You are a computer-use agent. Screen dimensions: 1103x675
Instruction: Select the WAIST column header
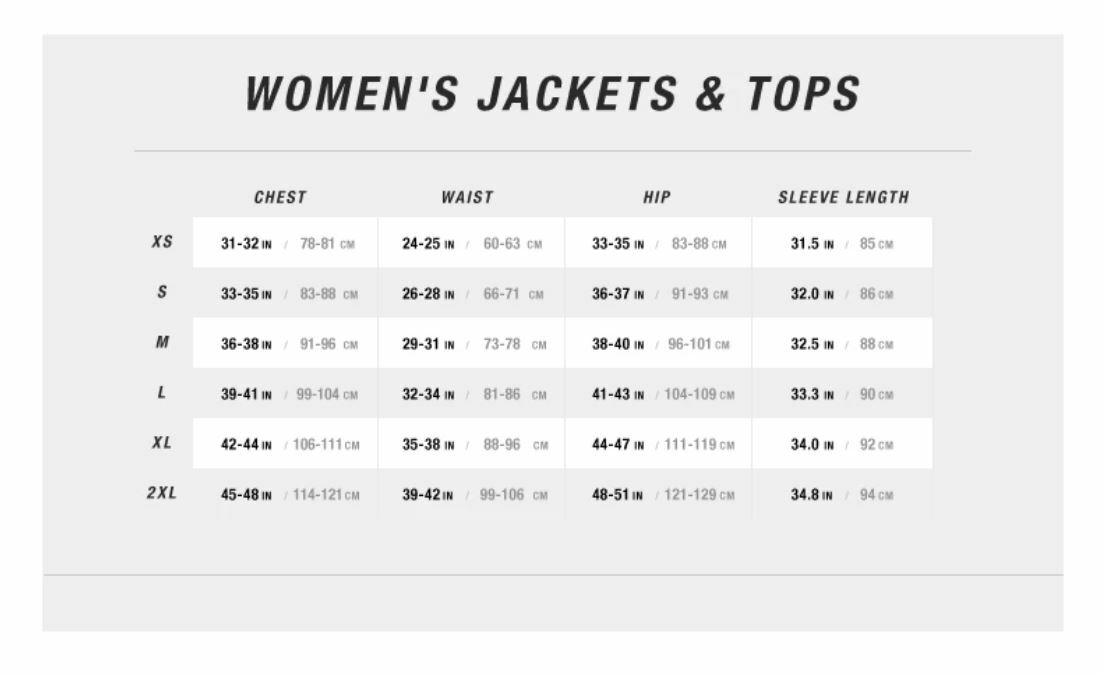pyautogui.click(x=467, y=198)
